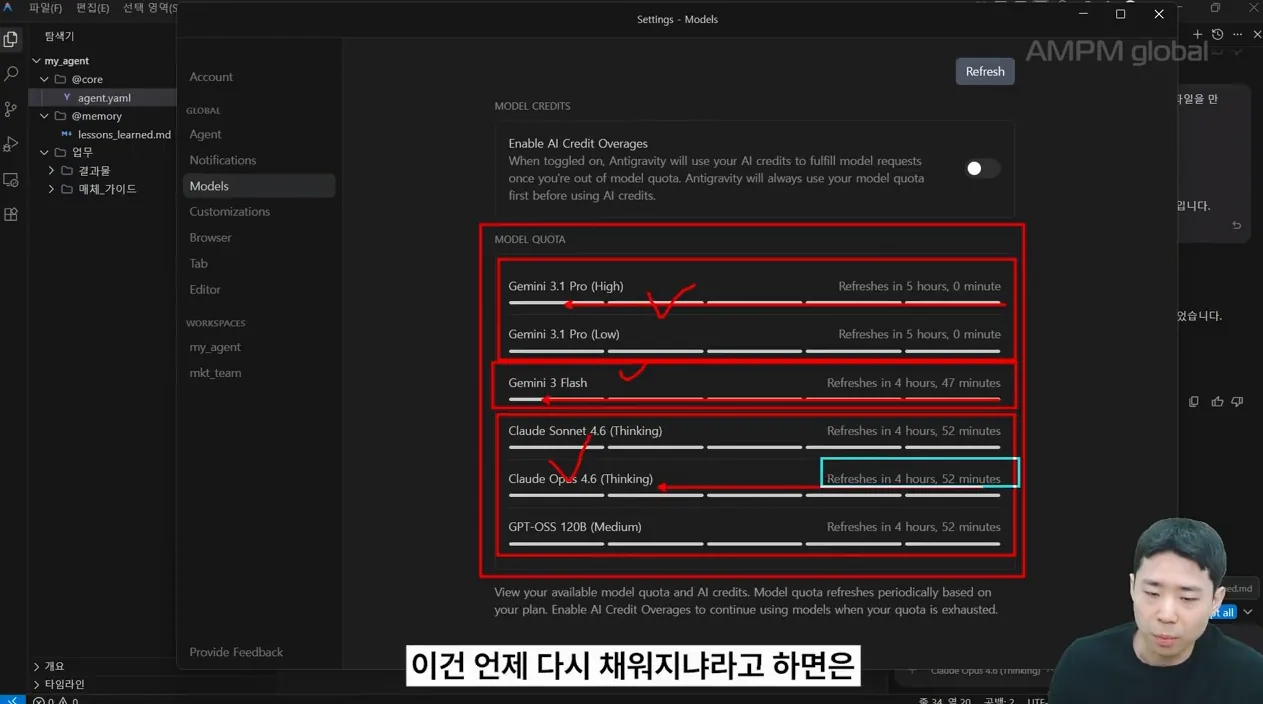Screen dimensions: 1263x704
Task: Copy the chat response with the copy icon
Action: (x=1194, y=401)
